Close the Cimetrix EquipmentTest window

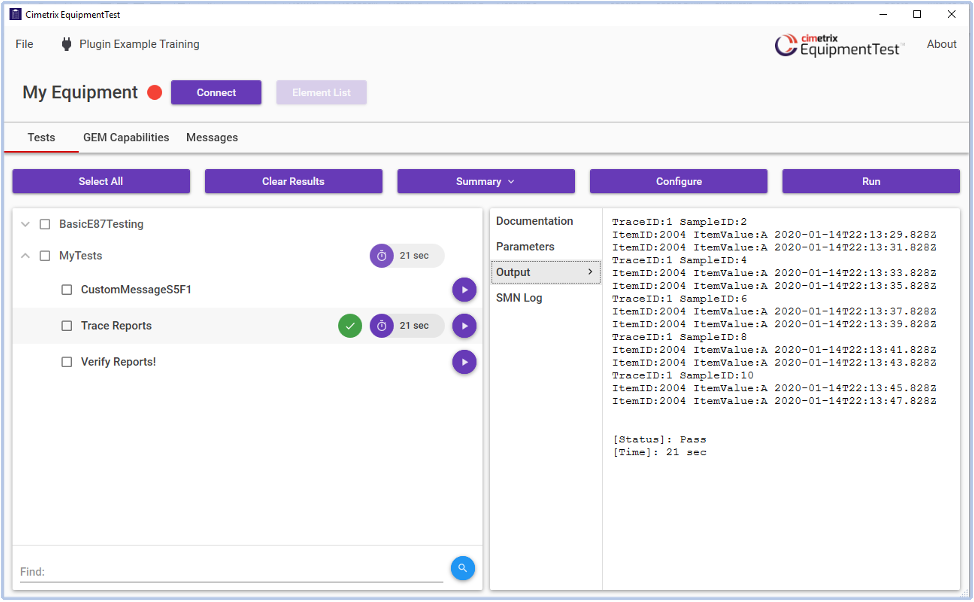pos(951,14)
